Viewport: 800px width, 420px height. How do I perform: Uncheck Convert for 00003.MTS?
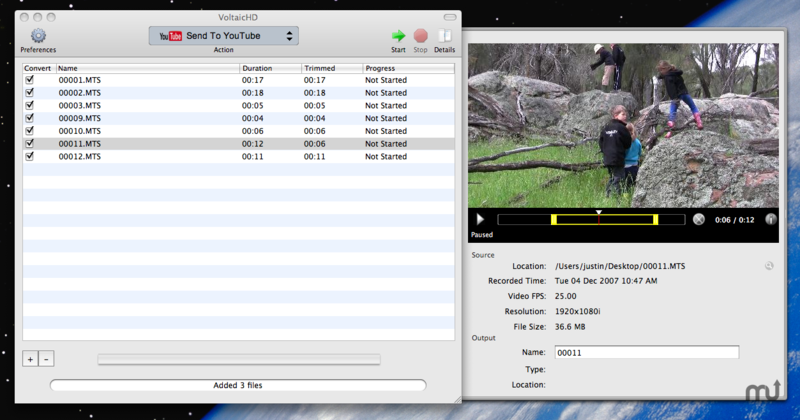30,105
